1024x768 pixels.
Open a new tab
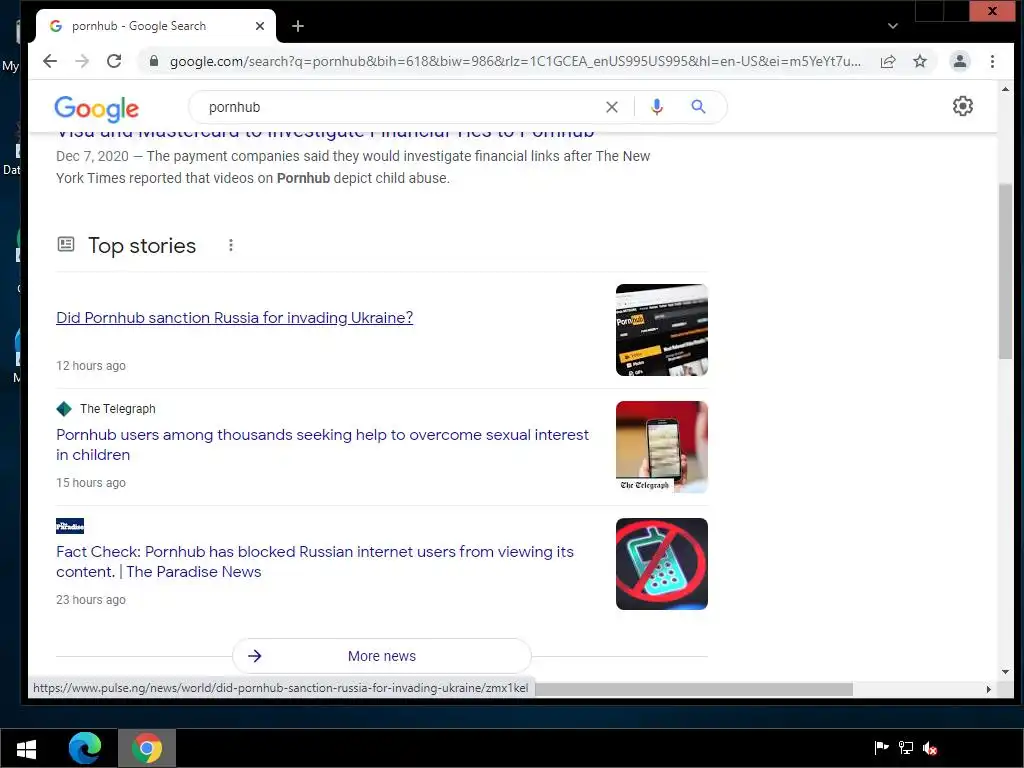(298, 26)
